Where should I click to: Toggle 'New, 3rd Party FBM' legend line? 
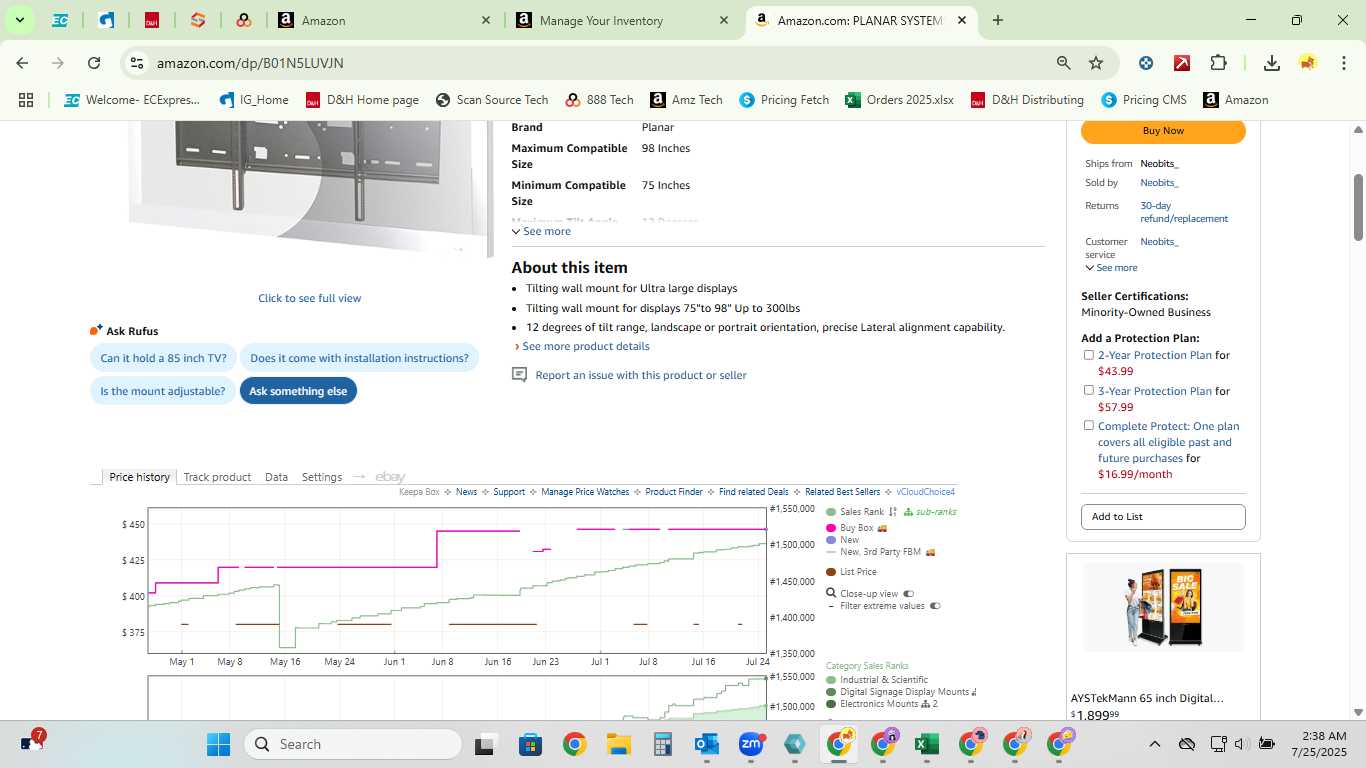(x=831, y=552)
